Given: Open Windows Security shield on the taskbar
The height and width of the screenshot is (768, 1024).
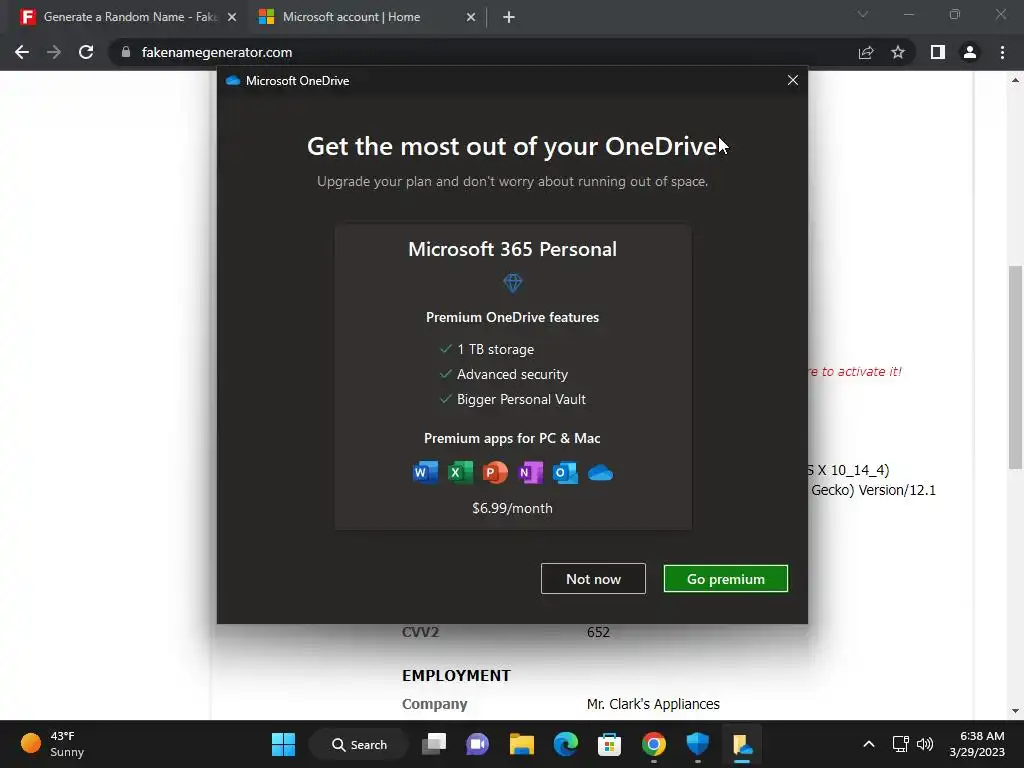Looking at the screenshot, I should click(x=697, y=744).
